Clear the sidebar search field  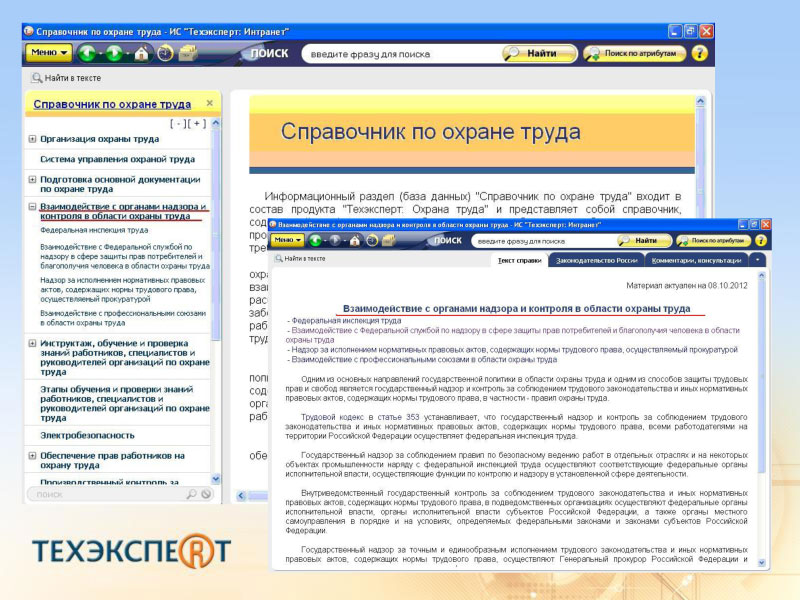pyautogui.click(x=206, y=494)
